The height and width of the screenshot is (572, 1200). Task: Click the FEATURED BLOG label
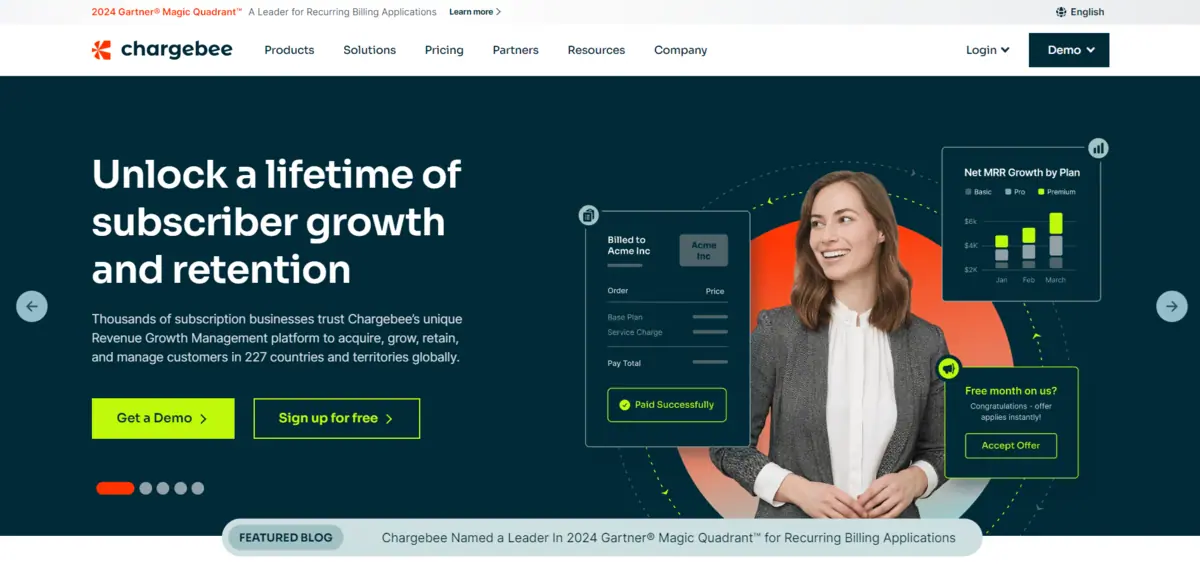285,537
